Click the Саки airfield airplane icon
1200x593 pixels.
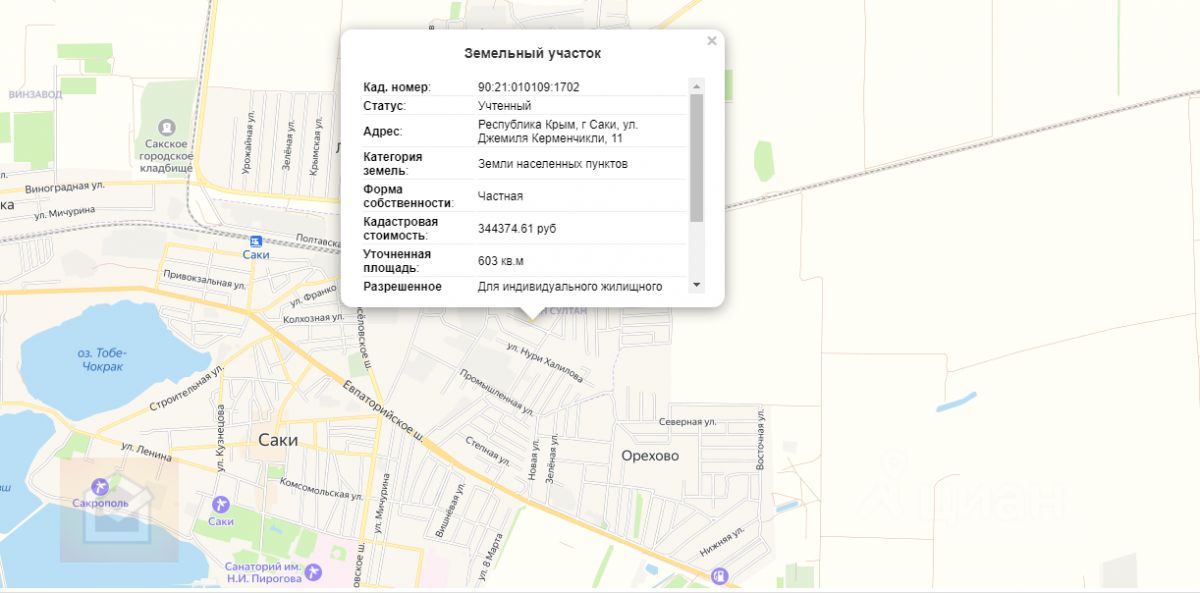(221, 503)
